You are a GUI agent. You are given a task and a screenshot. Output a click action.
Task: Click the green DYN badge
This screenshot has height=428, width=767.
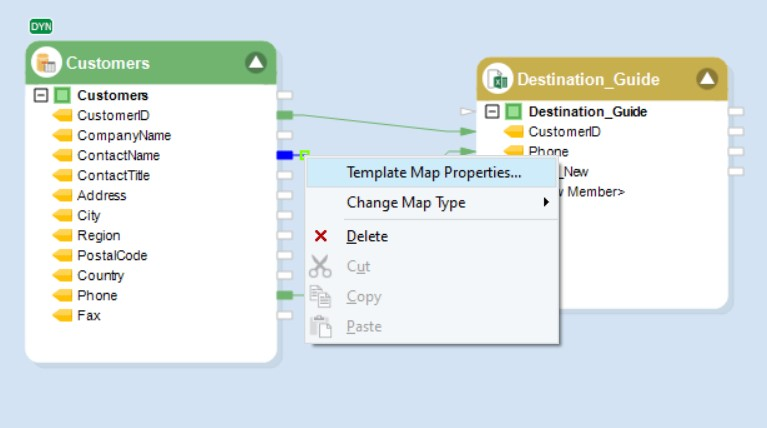click(42, 26)
